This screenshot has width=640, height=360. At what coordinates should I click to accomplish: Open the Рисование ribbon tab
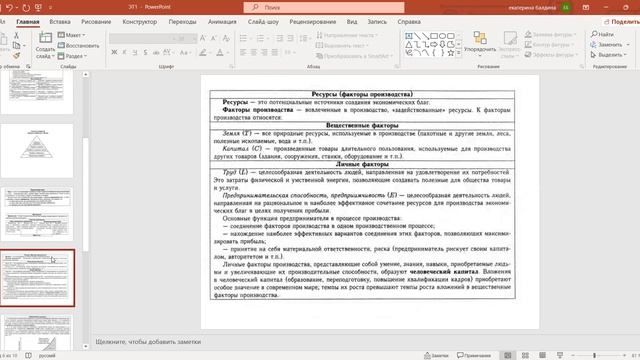tap(96, 22)
